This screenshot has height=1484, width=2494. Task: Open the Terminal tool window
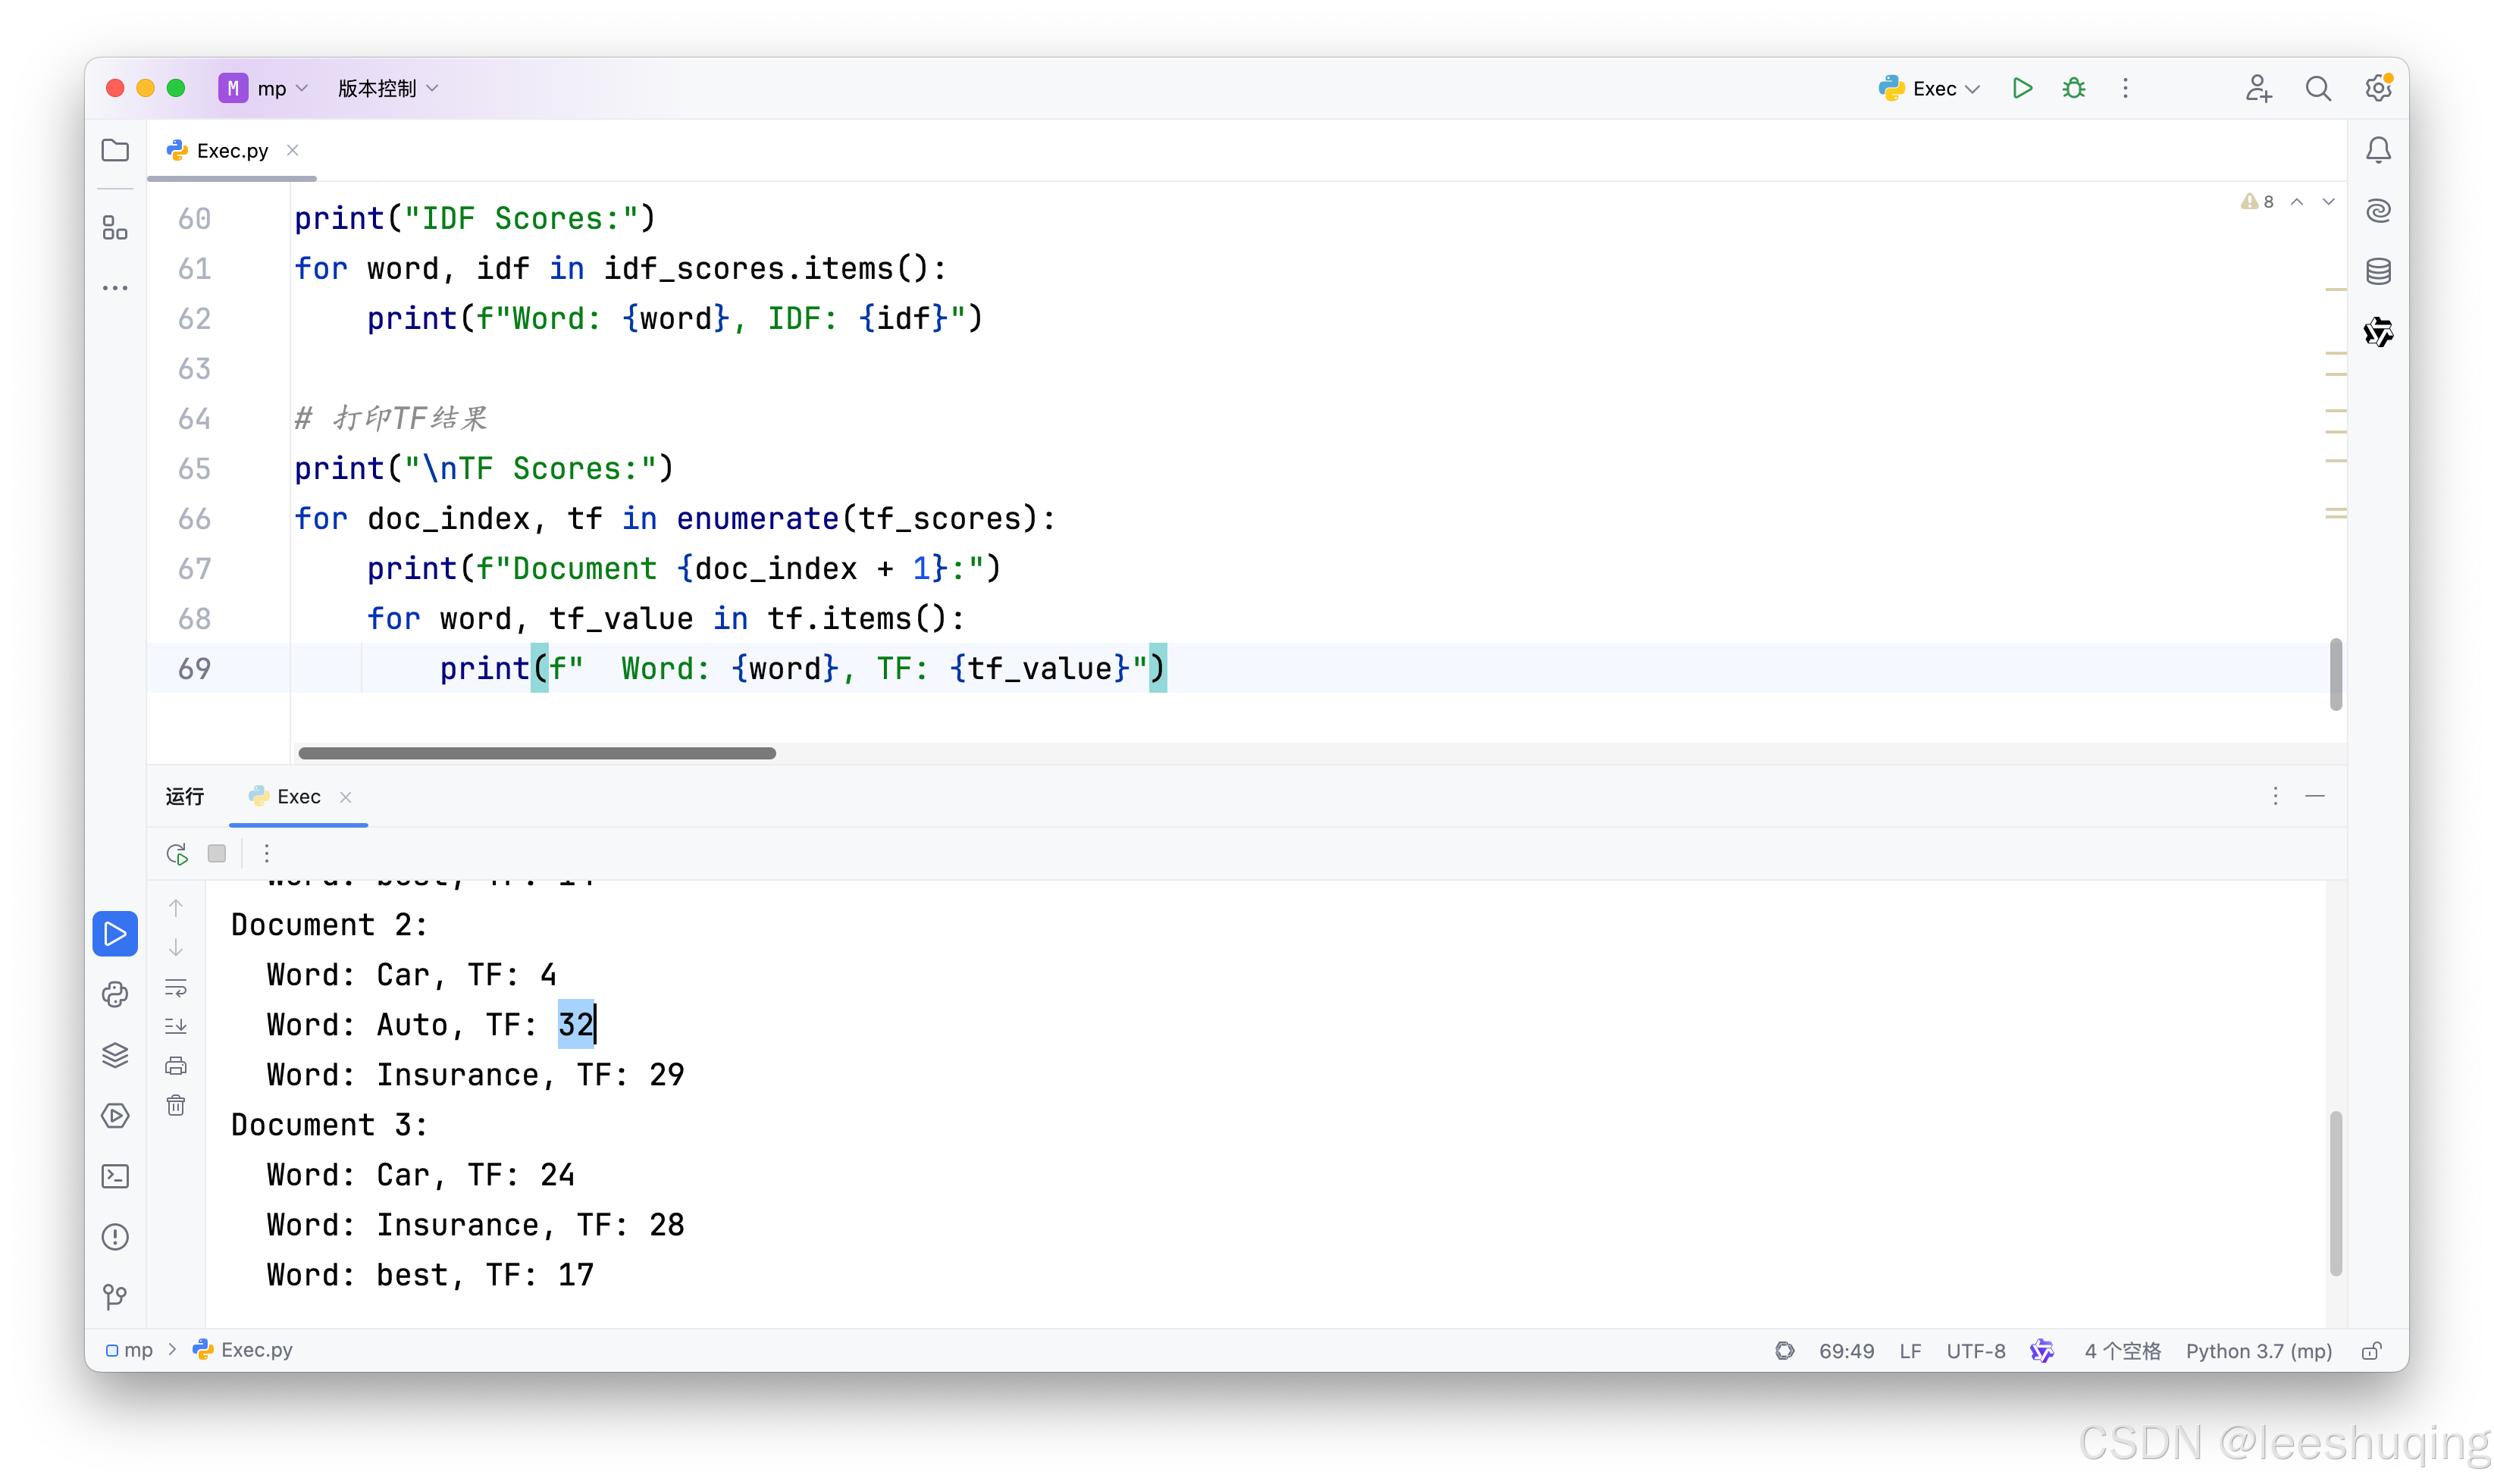coord(115,1176)
